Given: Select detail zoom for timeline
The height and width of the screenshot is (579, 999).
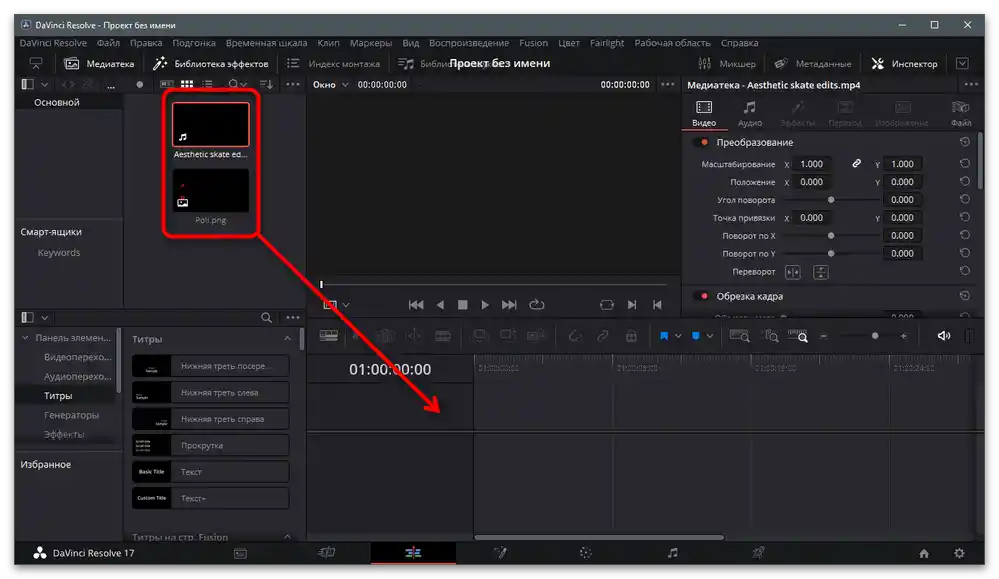Looking at the screenshot, I should click(771, 336).
